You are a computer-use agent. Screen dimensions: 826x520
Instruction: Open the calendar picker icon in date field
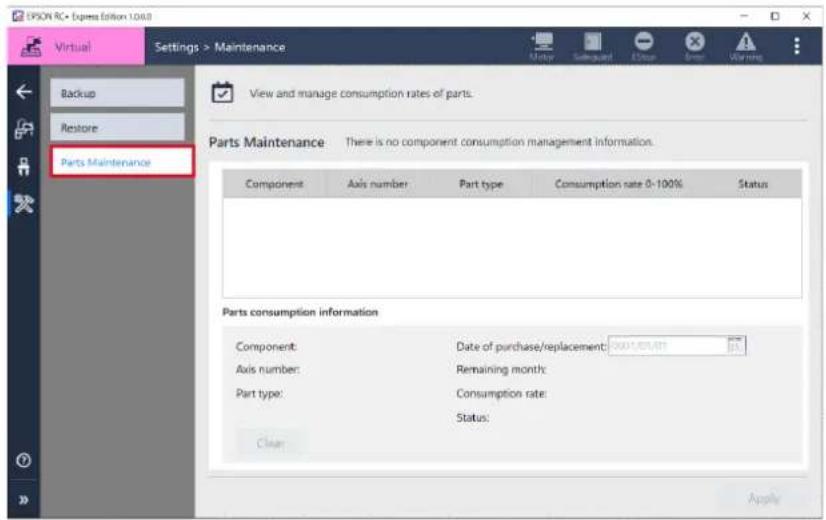tap(735, 346)
